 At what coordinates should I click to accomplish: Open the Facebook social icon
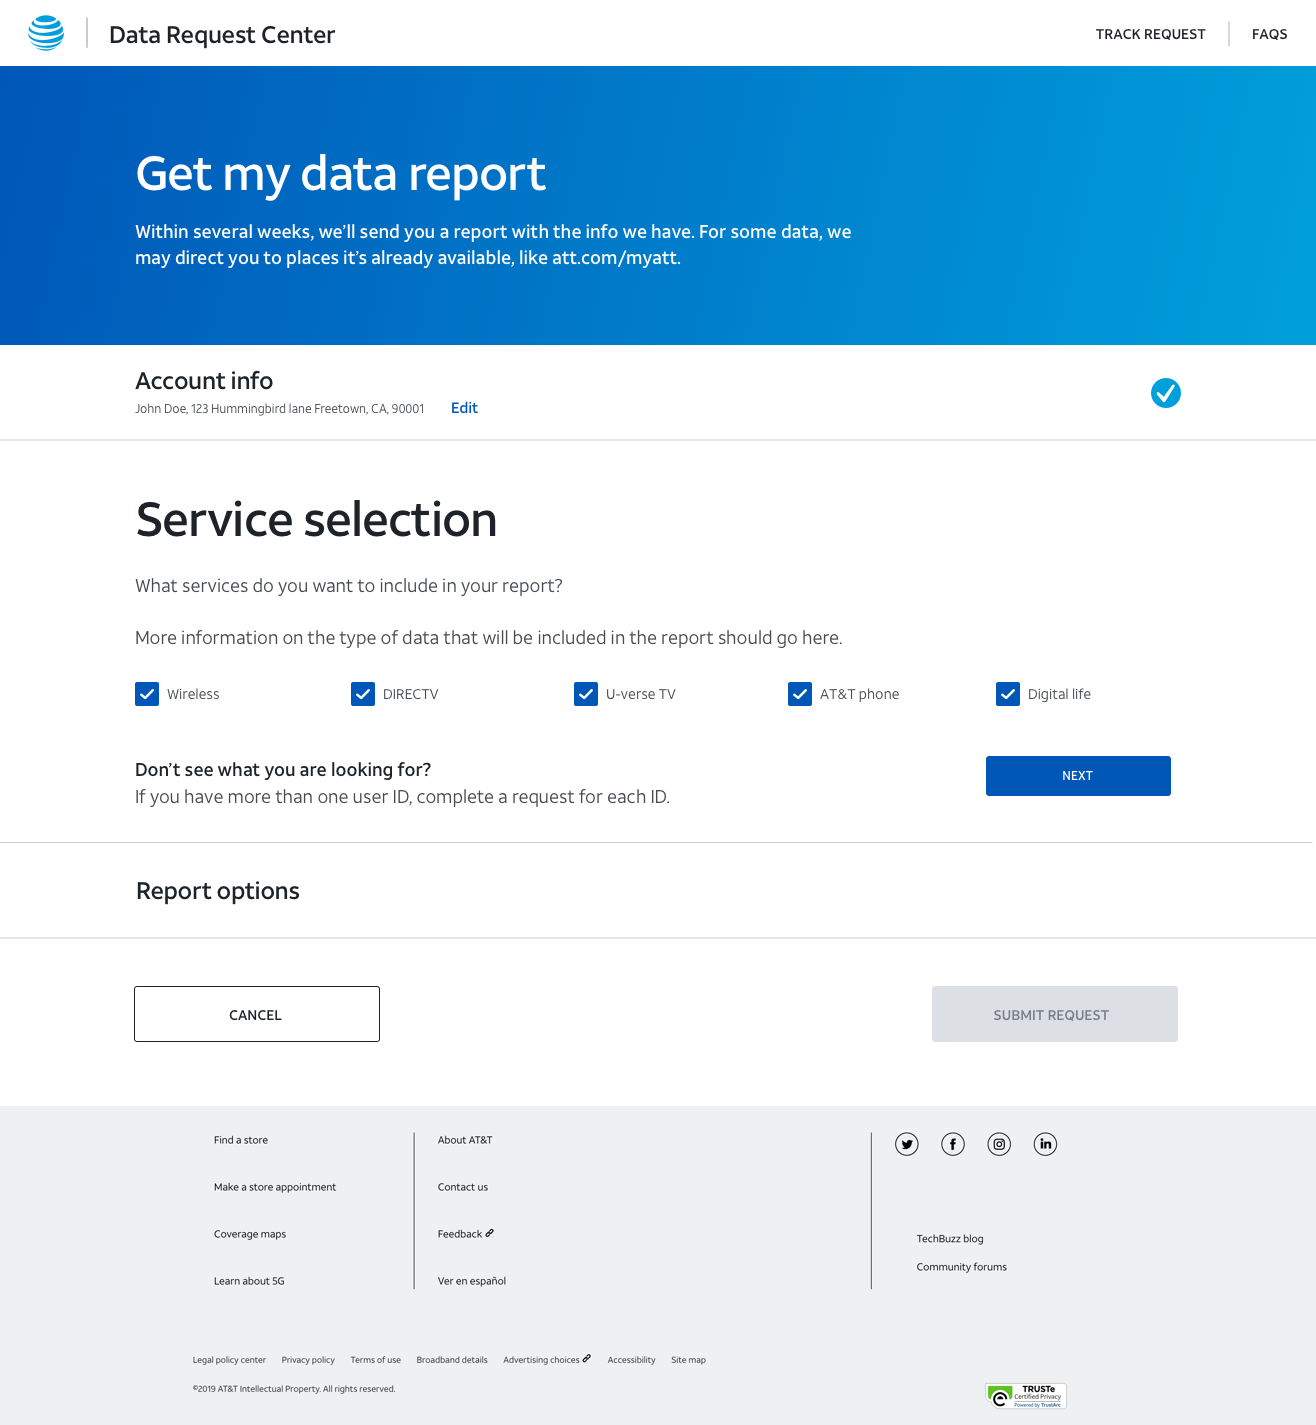(953, 1144)
